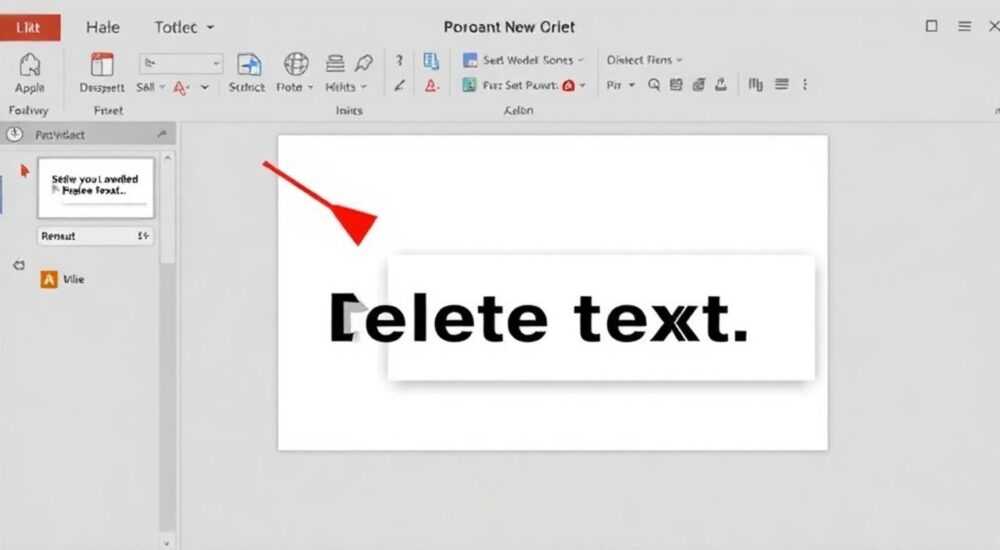This screenshot has width=1000, height=550.
Task: Click the magnifier search icon in the ribbon
Action: pos(654,84)
